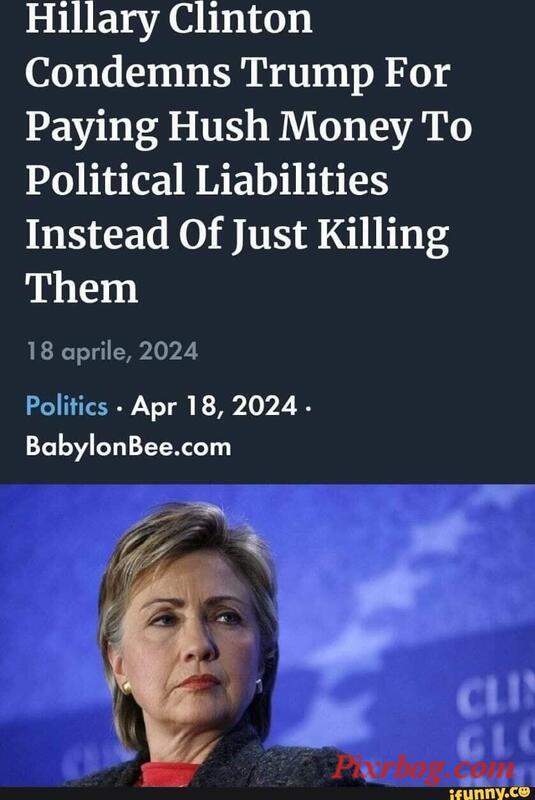Viewport: 535px width, 800px height.
Task: Click the word Them ending the headline
Action: 82,287
